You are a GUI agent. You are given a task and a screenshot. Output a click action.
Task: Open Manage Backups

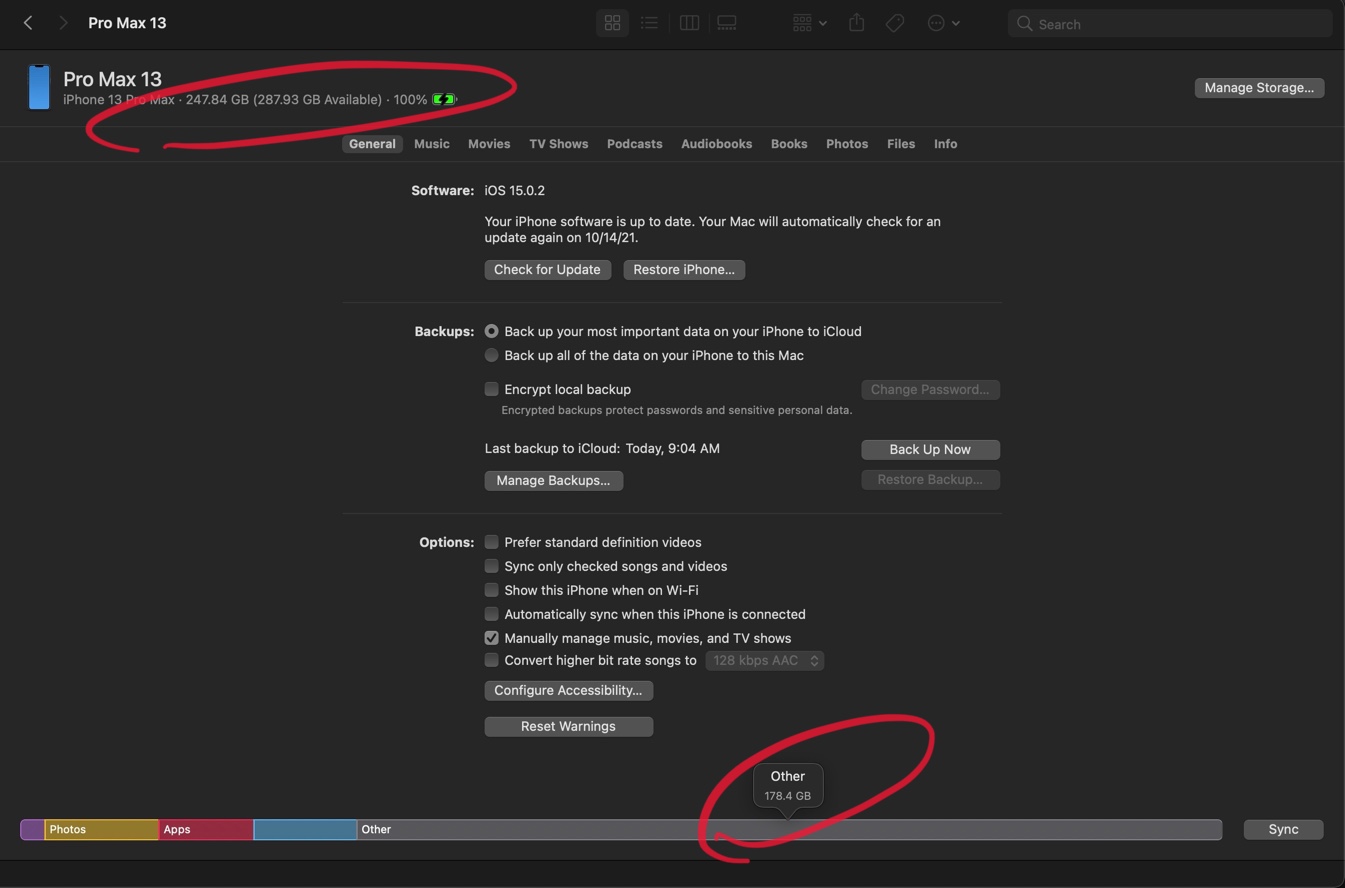point(553,481)
